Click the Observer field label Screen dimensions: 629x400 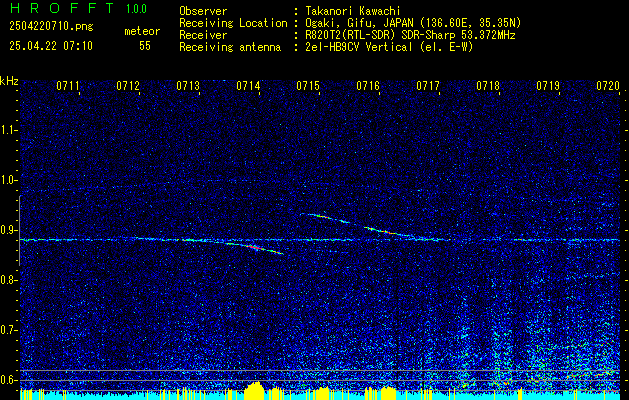coord(203,12)
